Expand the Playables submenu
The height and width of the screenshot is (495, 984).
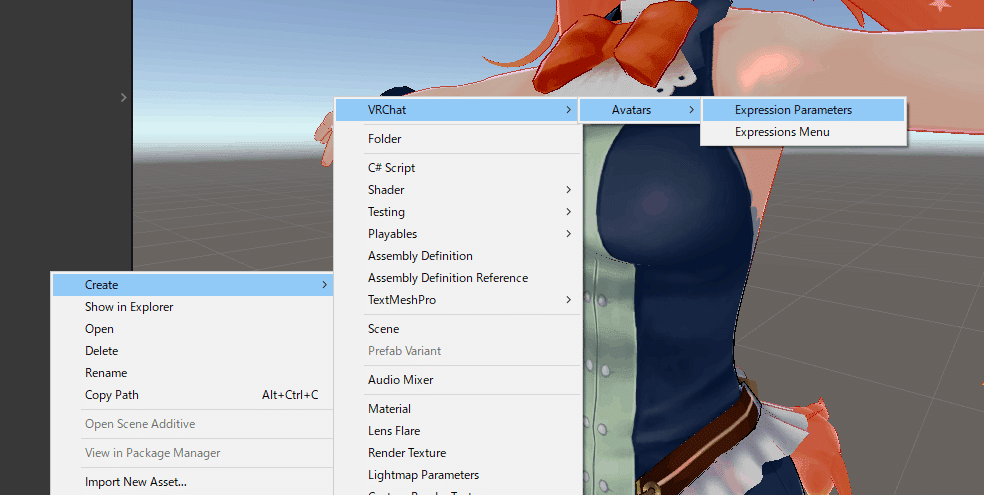click(x=456, y=234)
